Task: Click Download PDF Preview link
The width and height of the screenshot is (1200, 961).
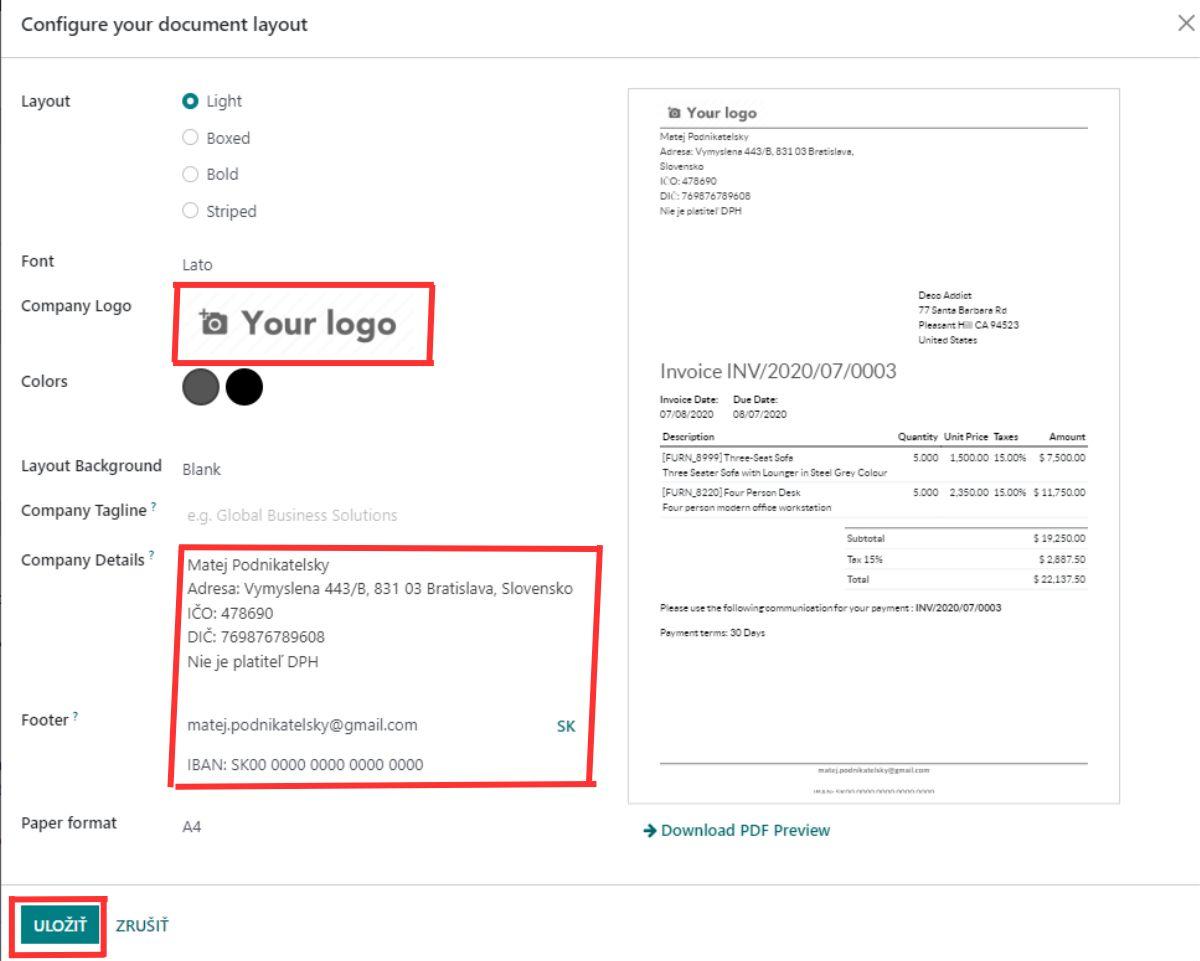Action: coord(736,830)
